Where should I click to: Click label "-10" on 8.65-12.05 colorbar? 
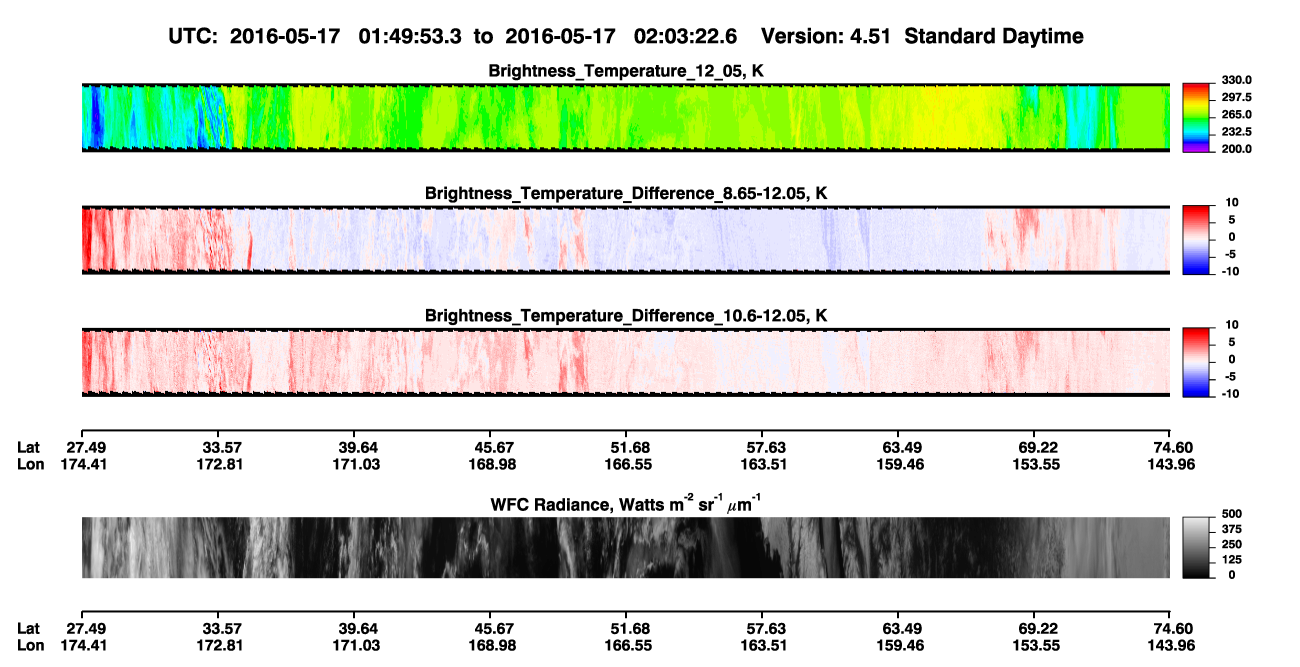1230,271
